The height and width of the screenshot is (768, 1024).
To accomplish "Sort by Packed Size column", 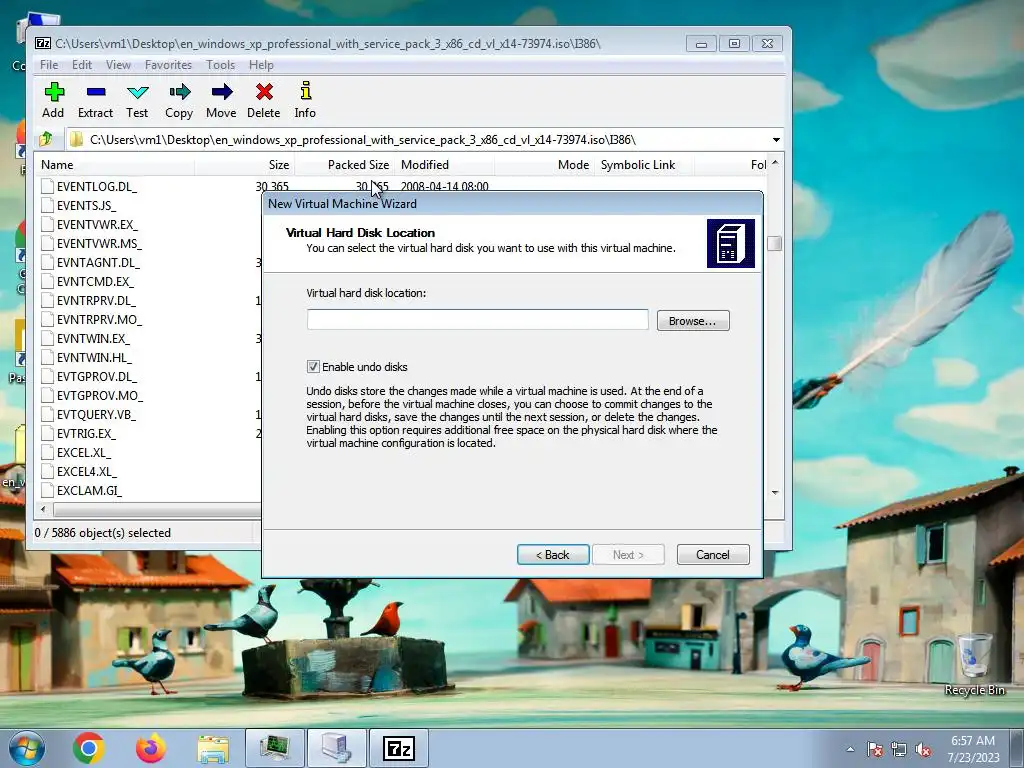I will point(344,165).
